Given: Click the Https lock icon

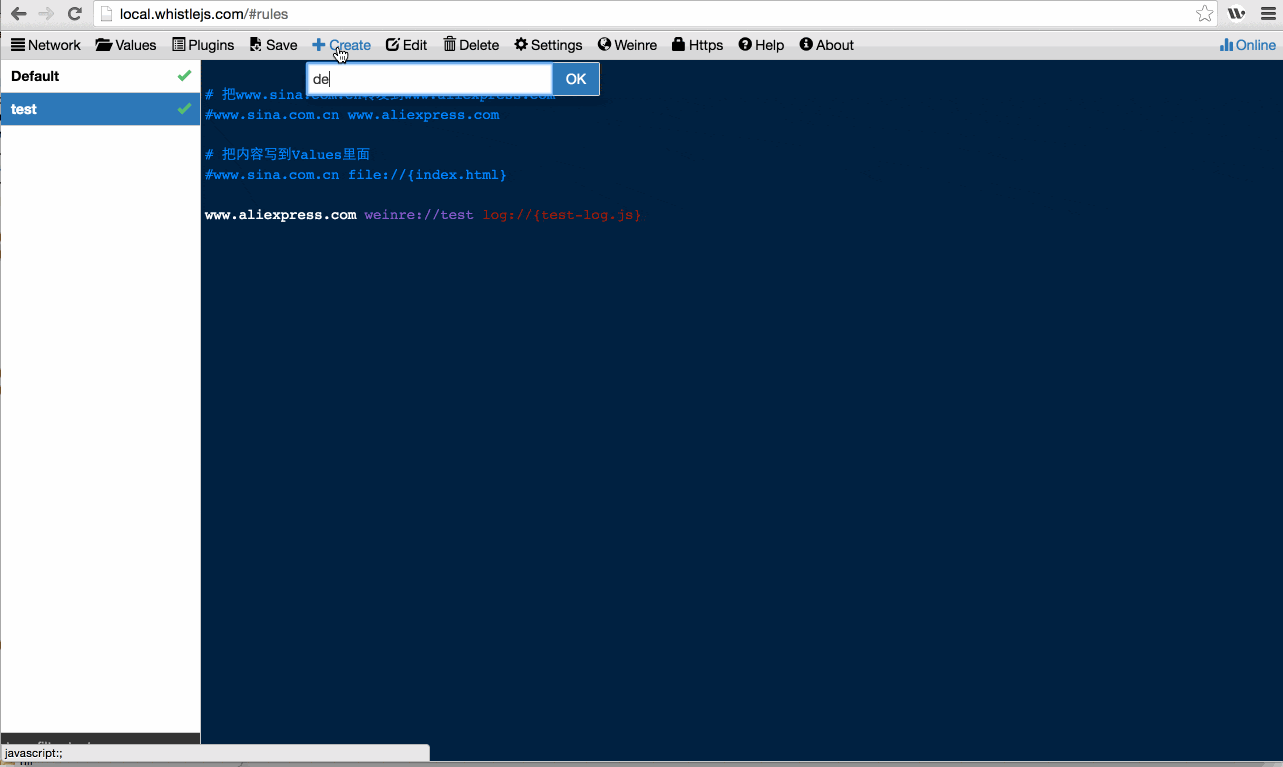Looking at the screenshot, I should 679,45.
